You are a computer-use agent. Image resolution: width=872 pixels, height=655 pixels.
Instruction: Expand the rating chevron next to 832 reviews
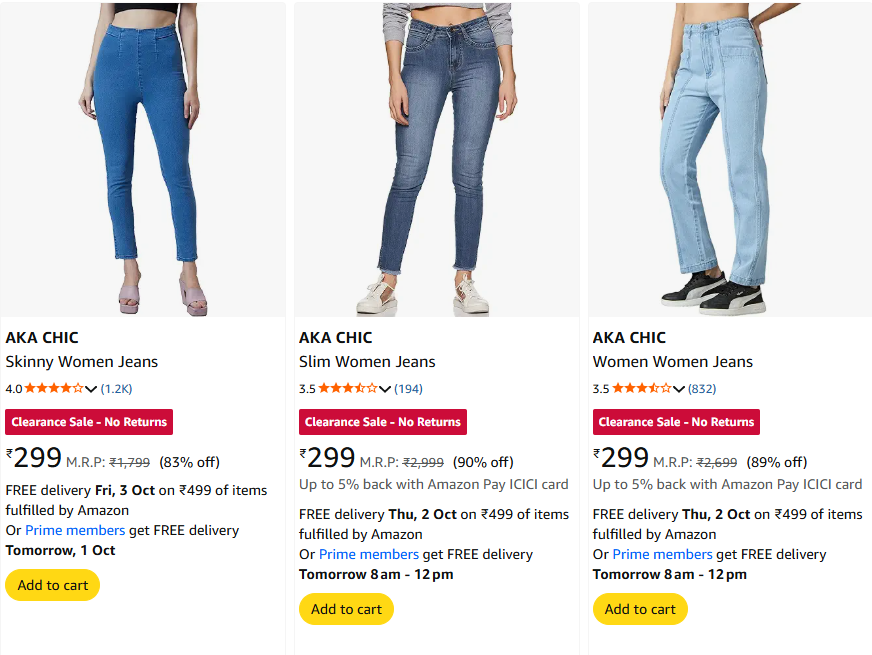(x=679, y=389)
